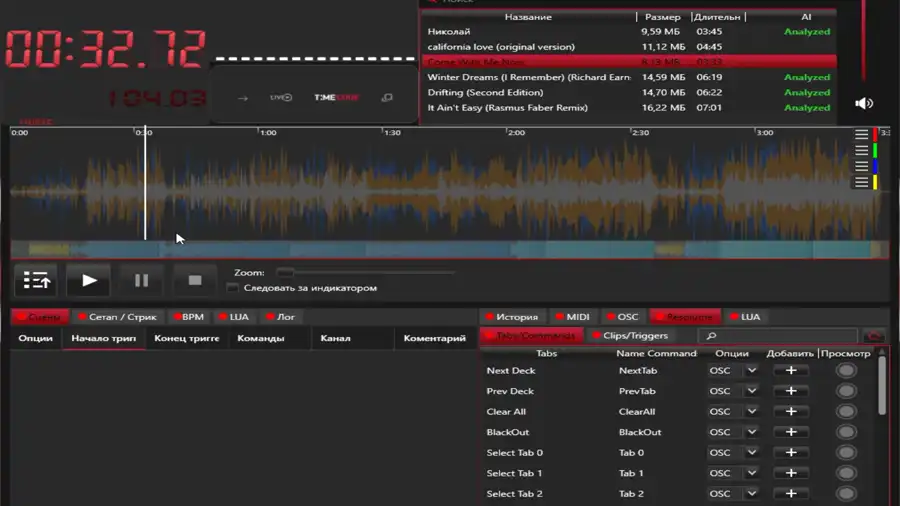
Task: Switch to the BPM tab
Action: click(x=187, y=317)
